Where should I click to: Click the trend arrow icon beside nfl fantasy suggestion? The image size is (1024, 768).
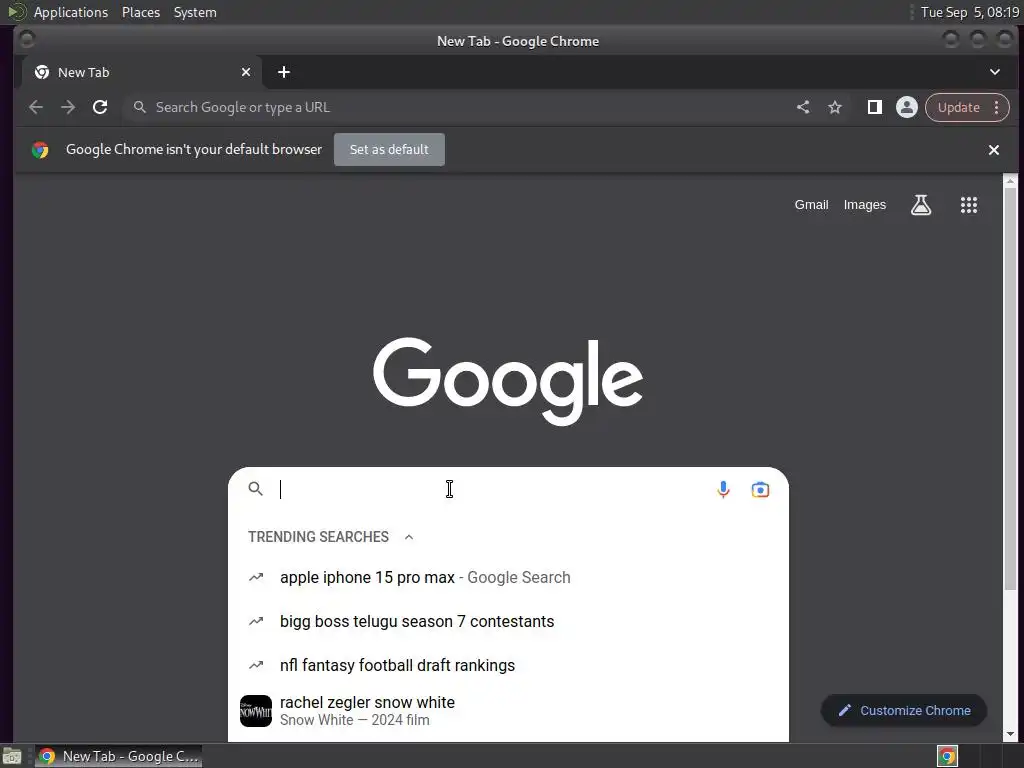coord(256,665)
